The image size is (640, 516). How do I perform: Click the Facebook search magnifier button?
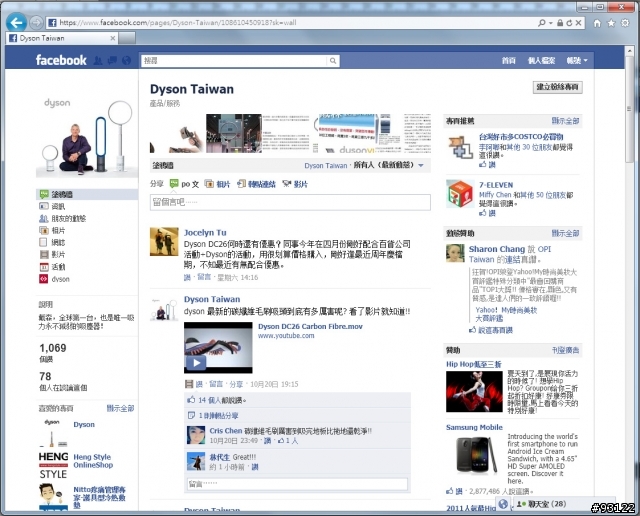click(x=333, y=61)
